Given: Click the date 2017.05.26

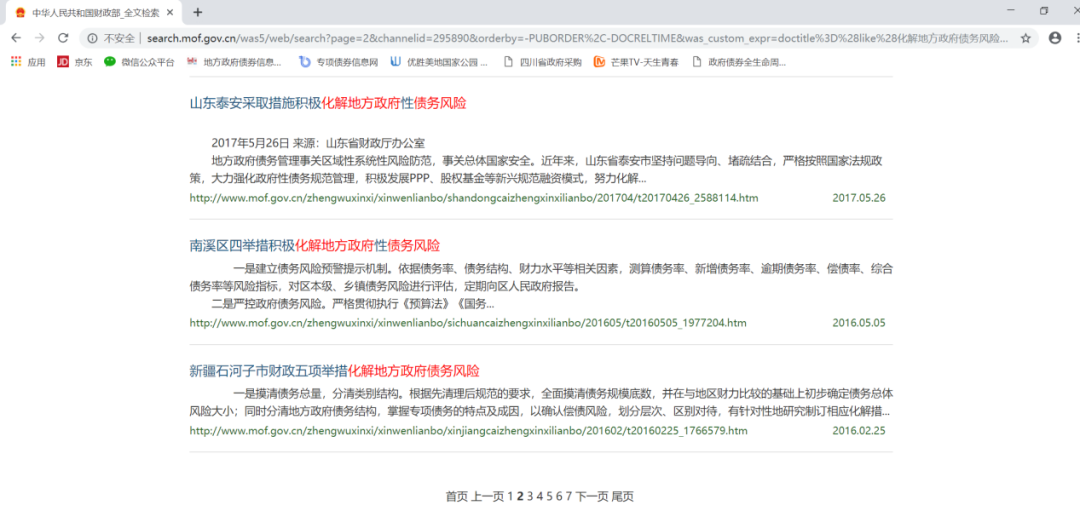Looking at the screenshot, I should click(859, 198).
